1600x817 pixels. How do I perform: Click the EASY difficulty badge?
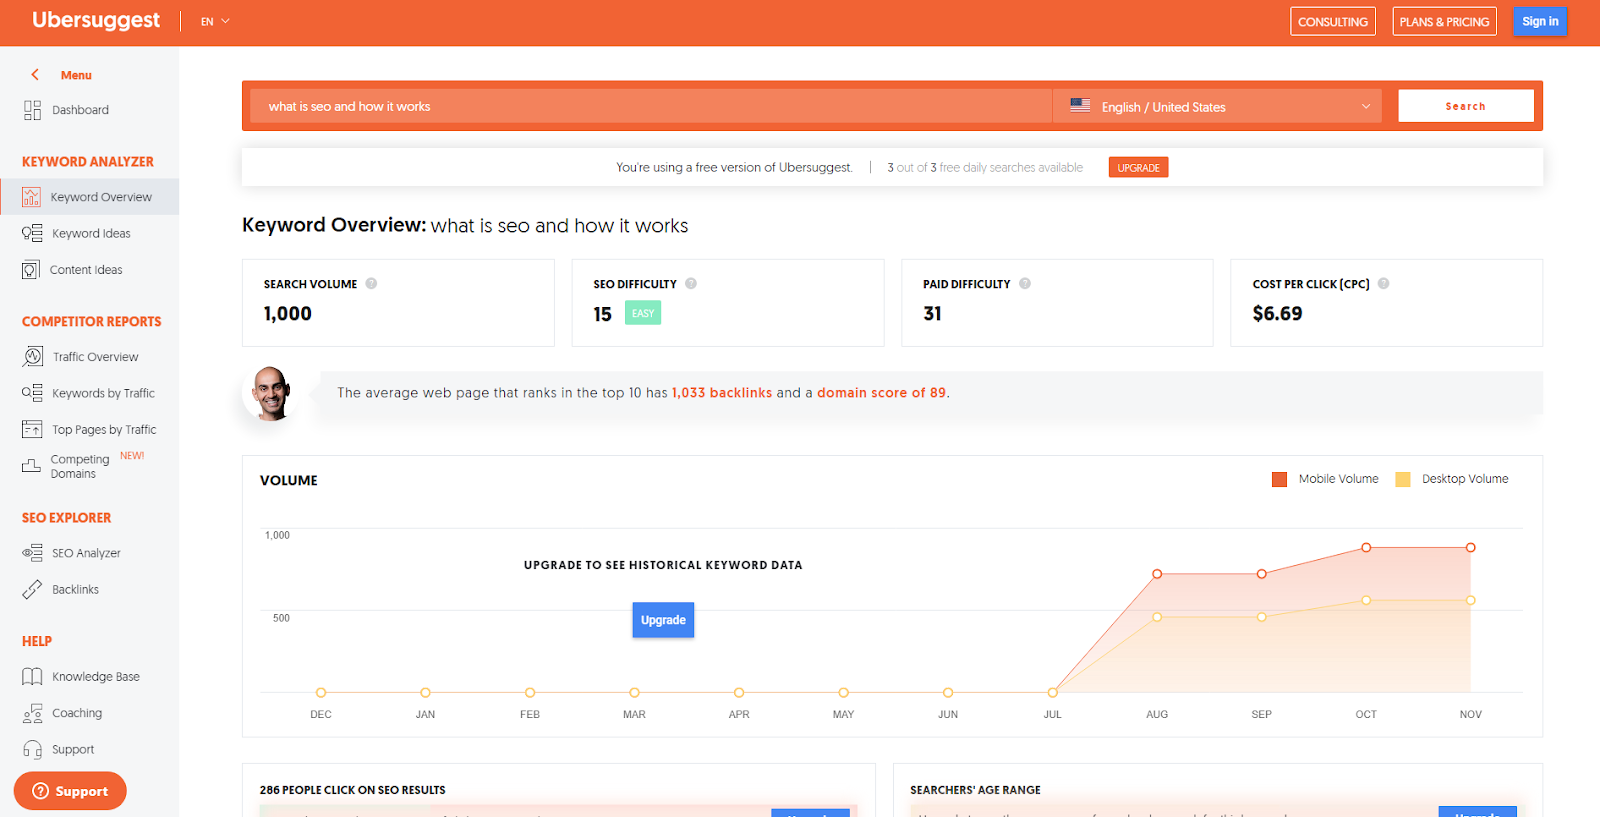(643, 313)
